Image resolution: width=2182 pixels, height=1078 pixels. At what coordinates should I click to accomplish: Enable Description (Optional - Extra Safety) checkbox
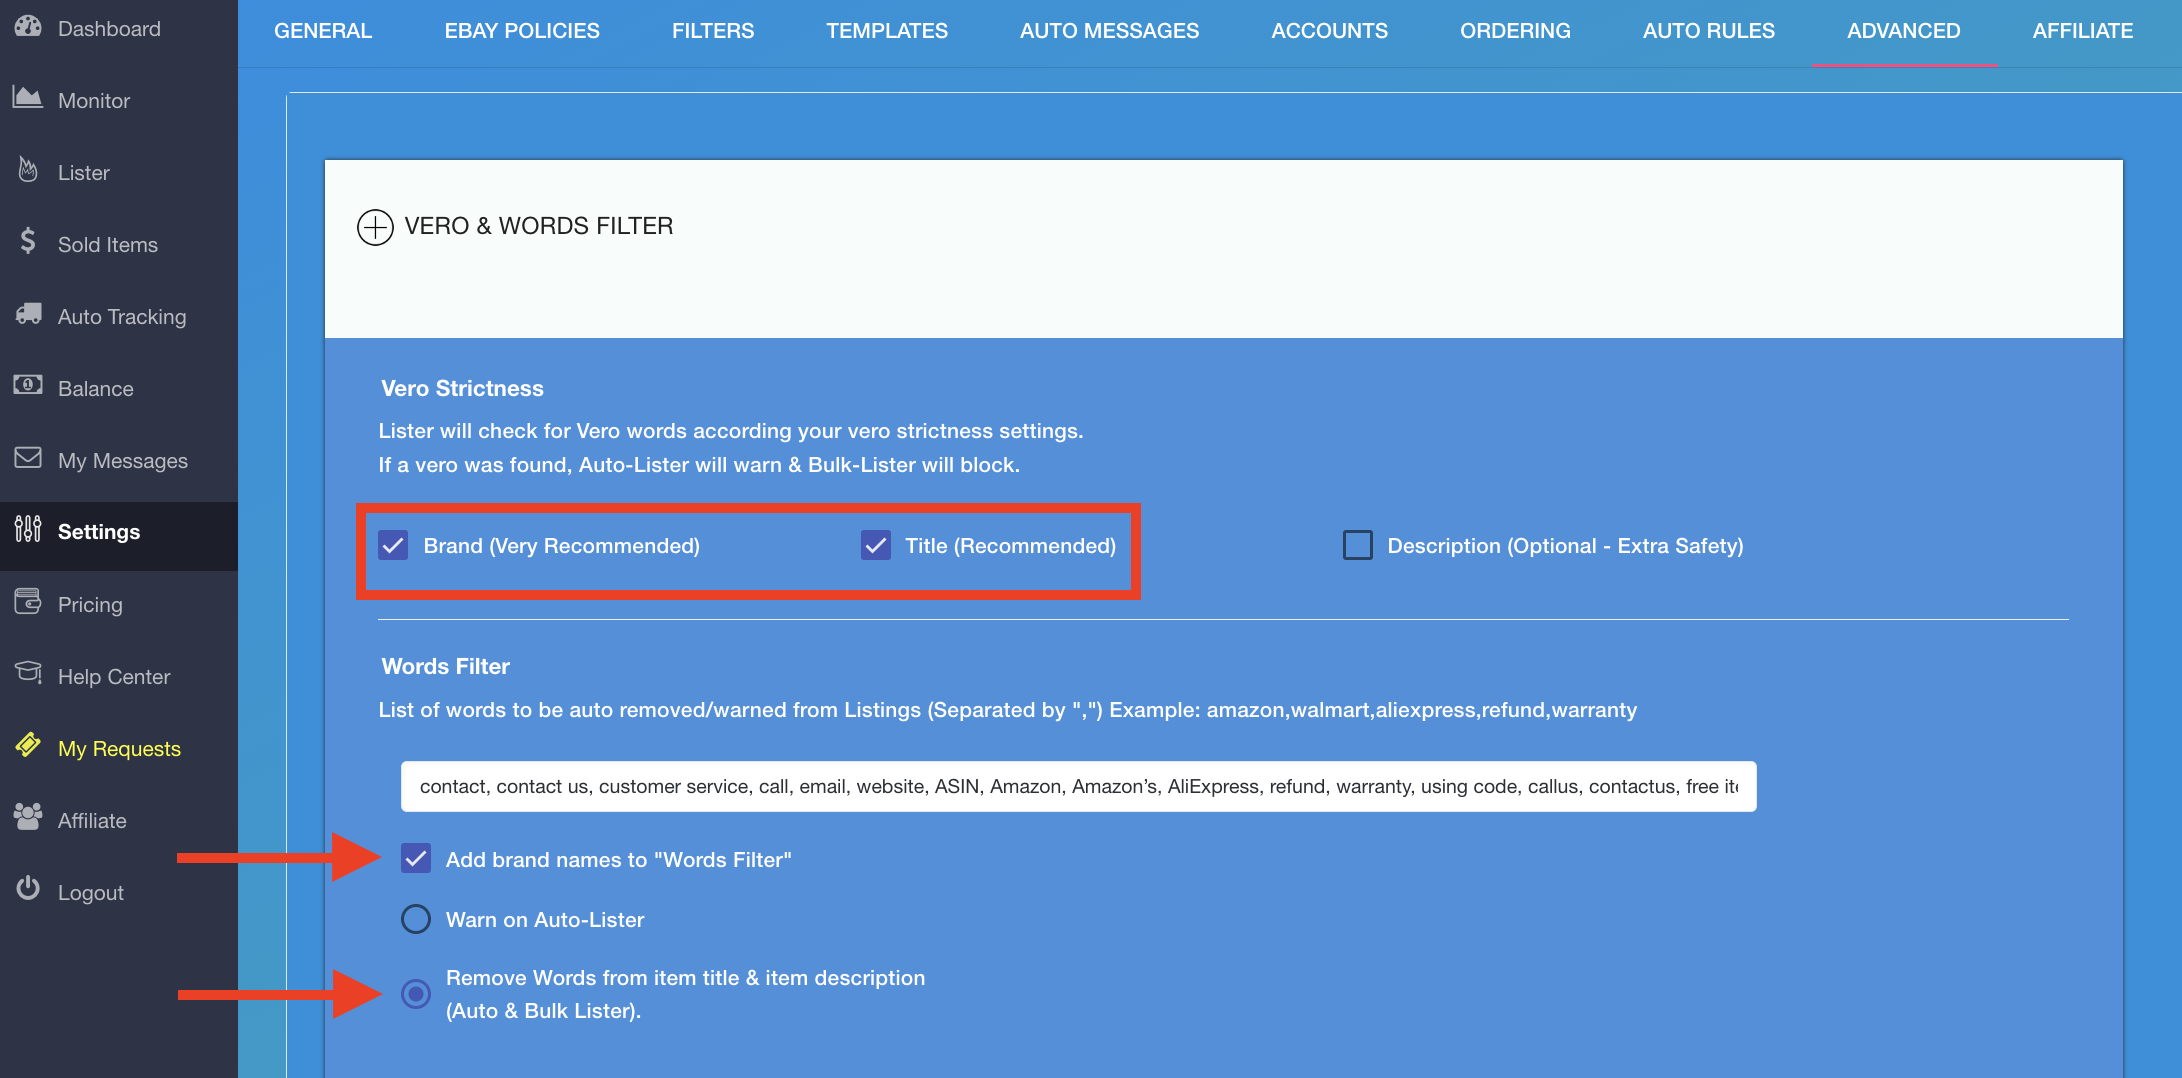click(x=1358, y=545)
